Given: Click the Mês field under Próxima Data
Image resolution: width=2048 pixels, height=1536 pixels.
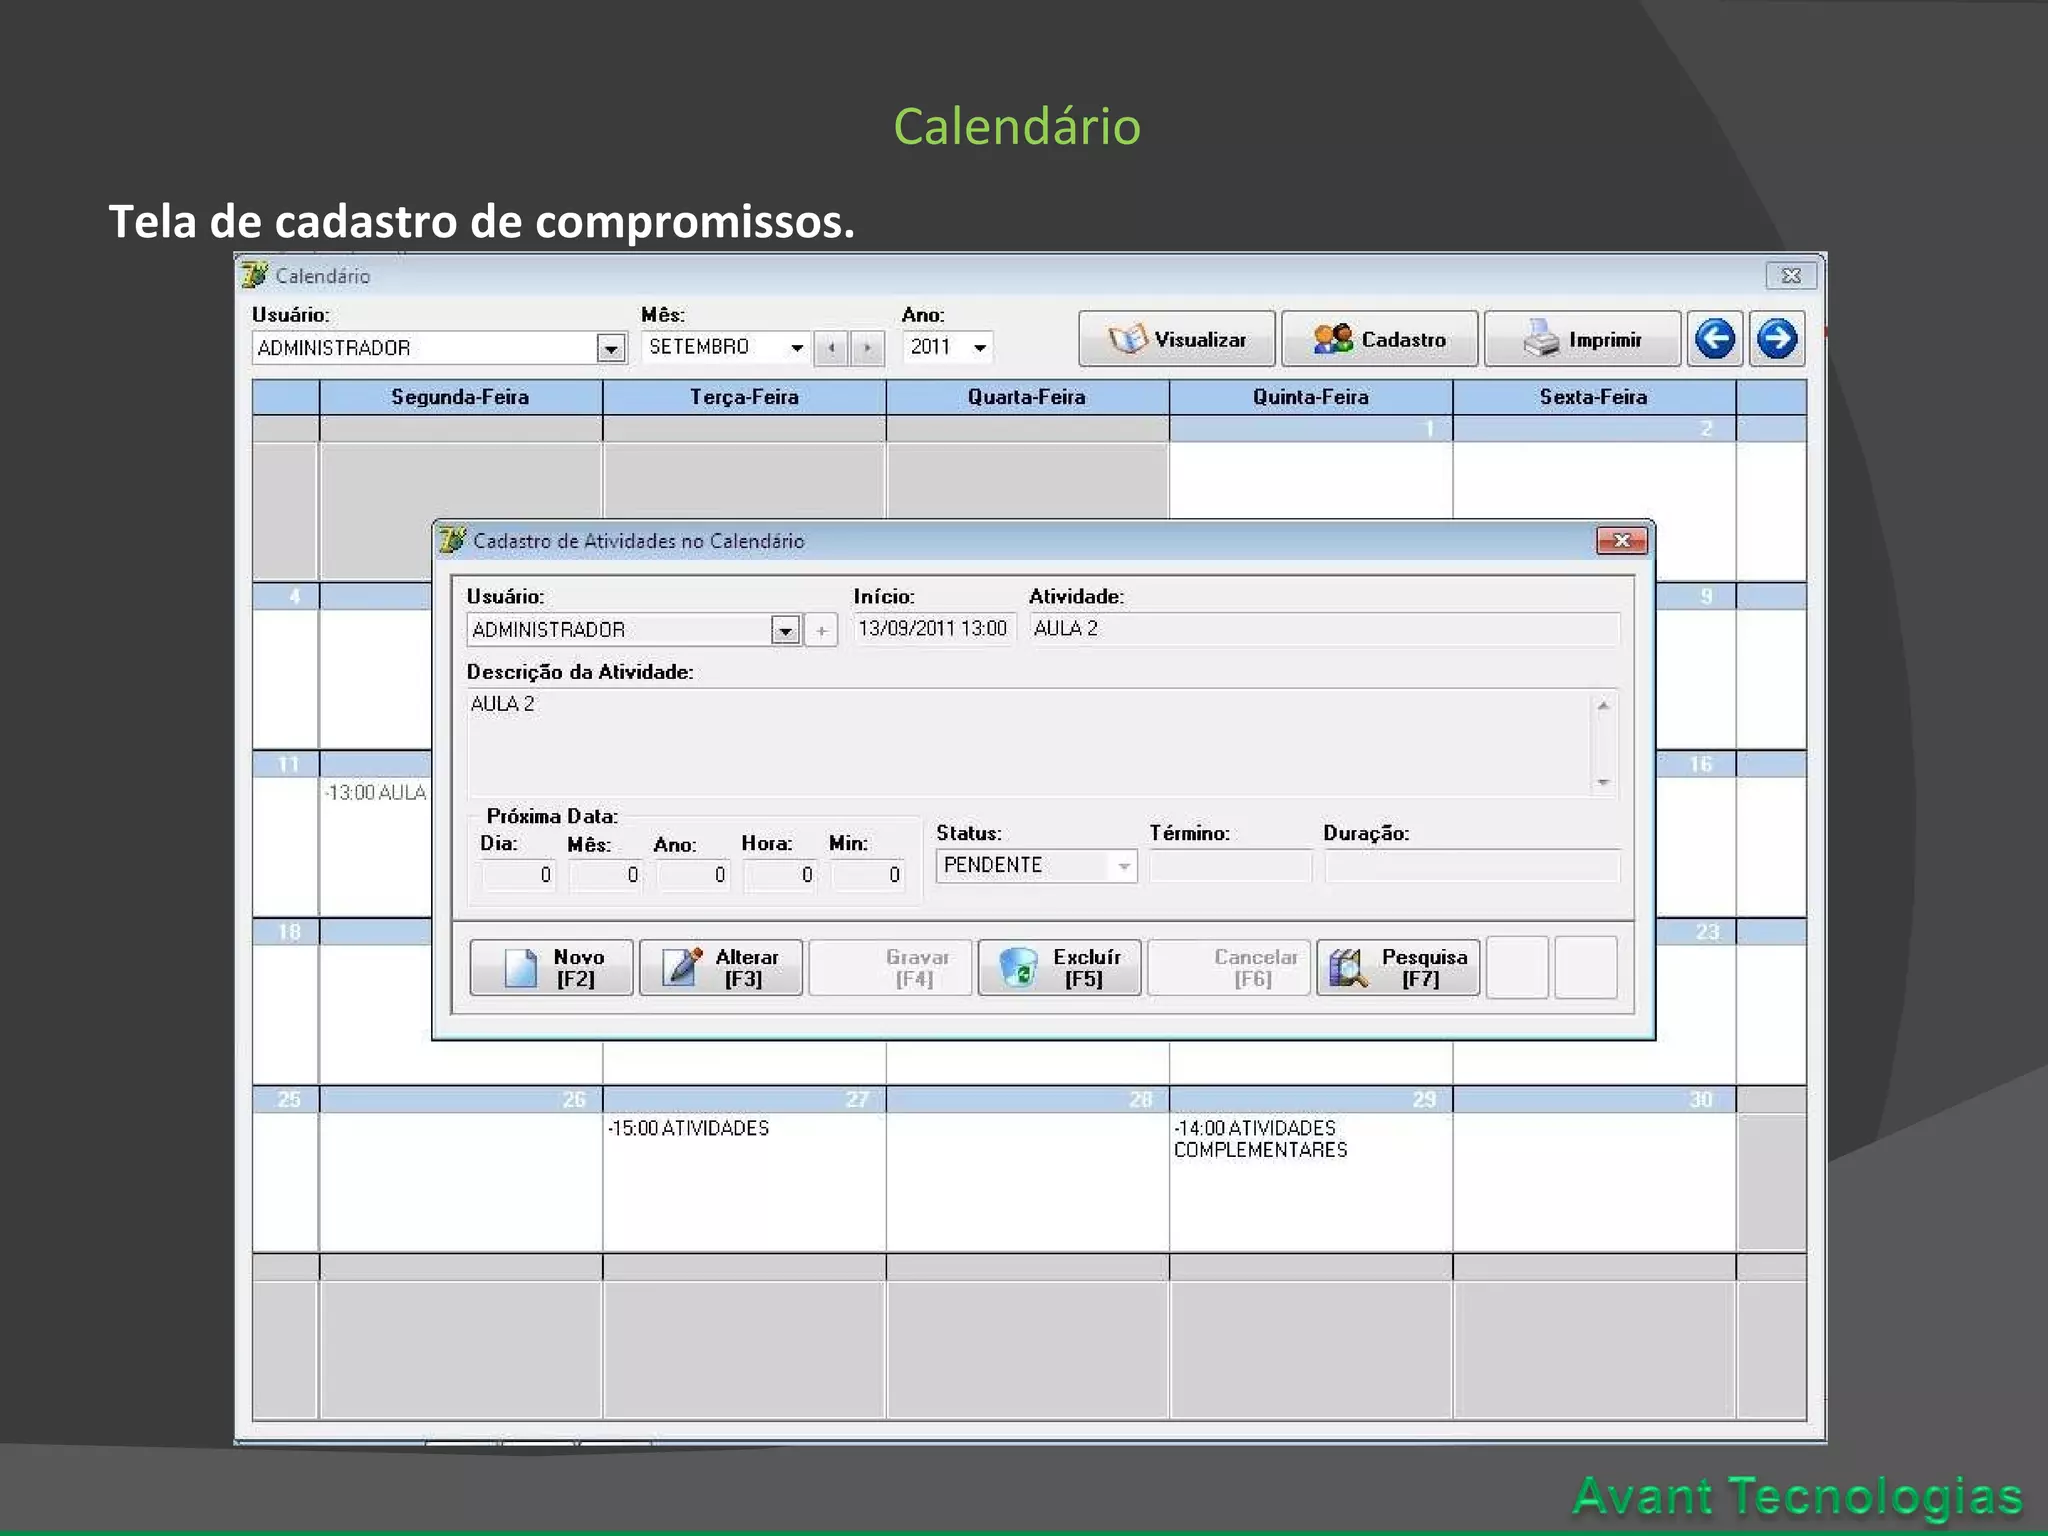Looking at the screenshot, I should [x=606, y=875].
